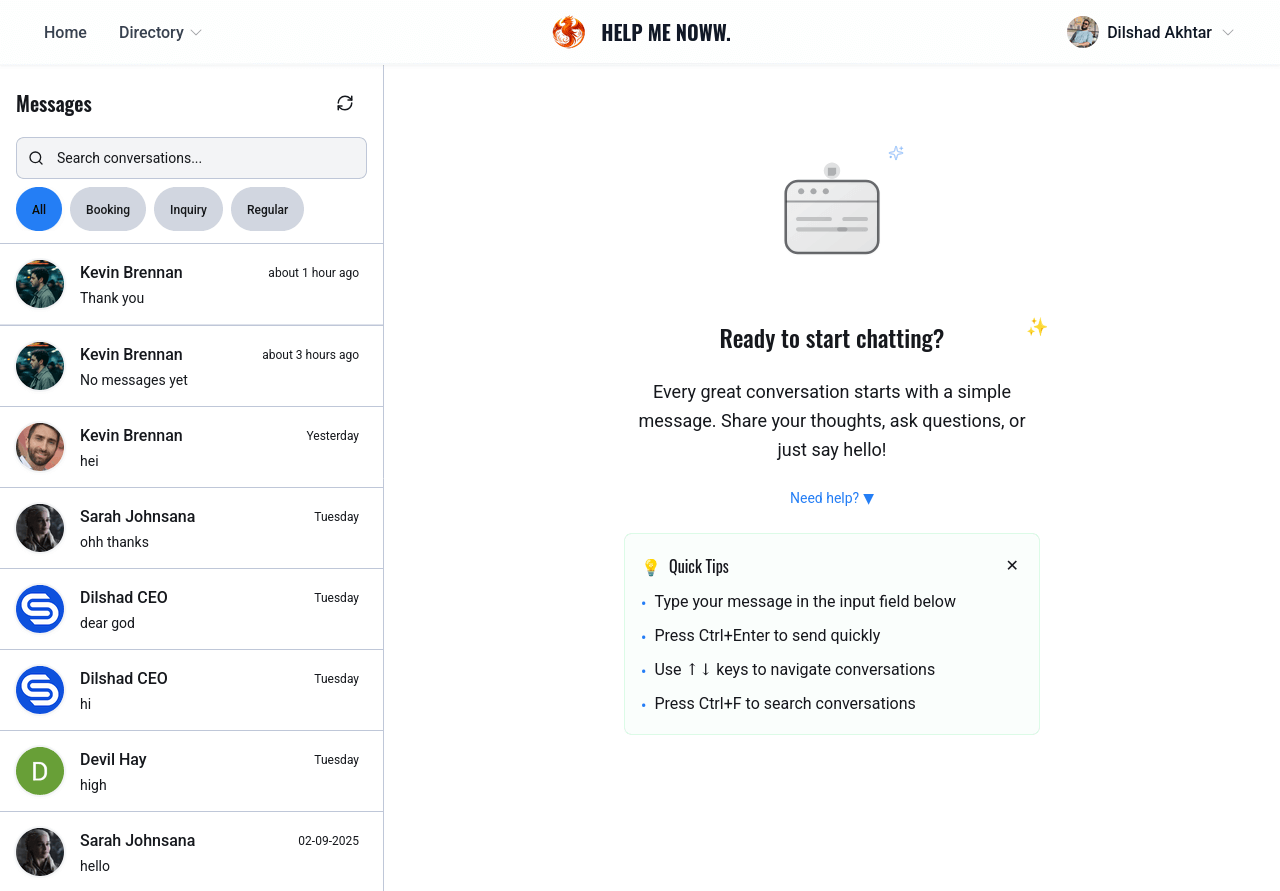Close the Quick Tips panel
The image size is (1280, 891).
pyautogui.click(x=1012, y=565)
